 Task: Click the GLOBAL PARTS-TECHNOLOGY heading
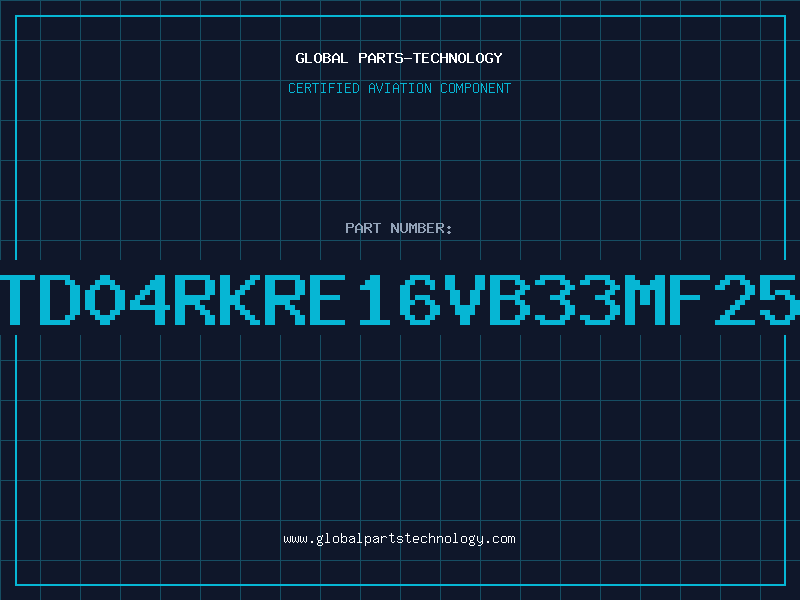pos(399,58)
